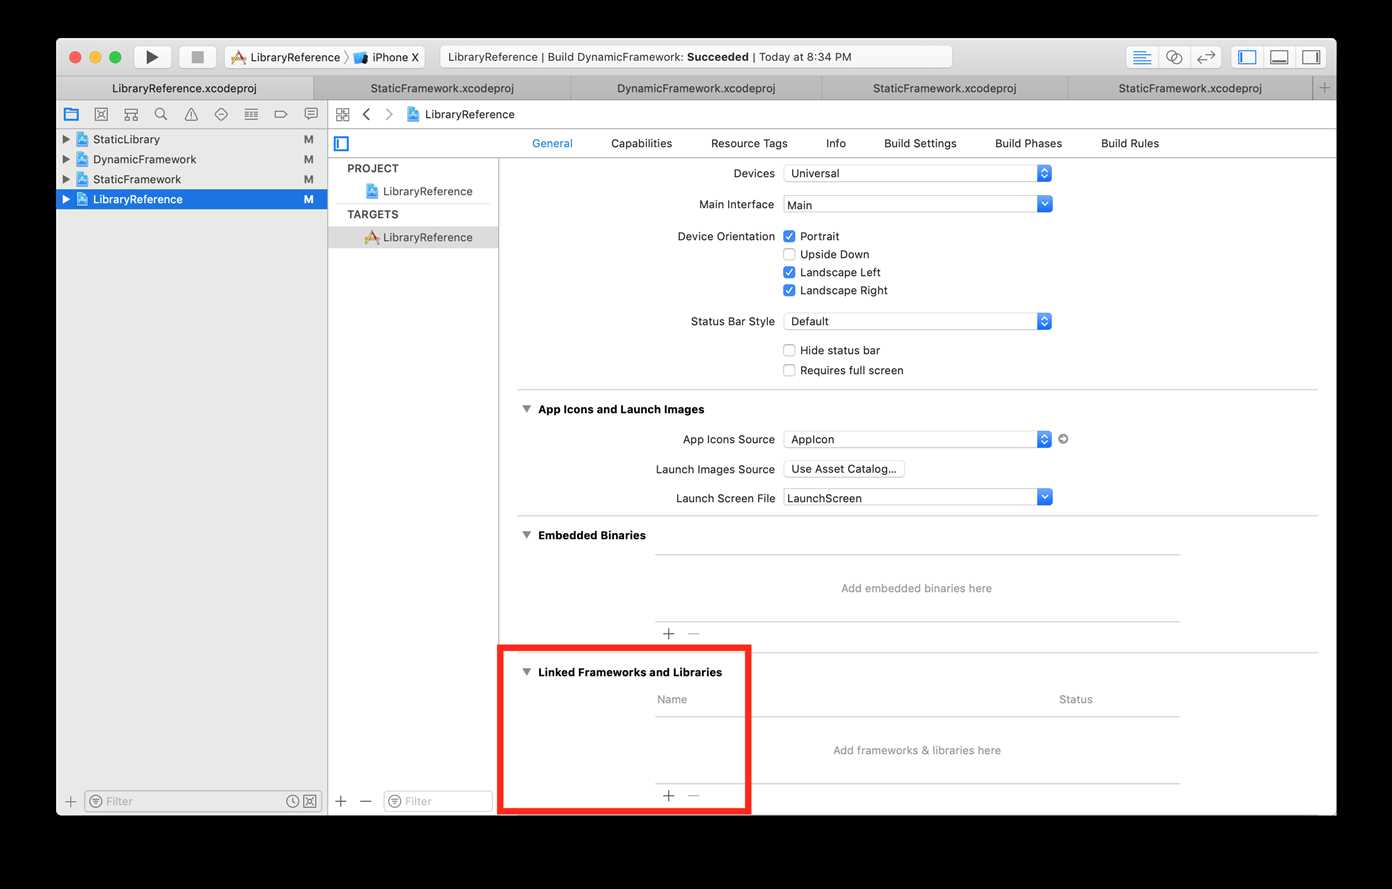
Task: Open the Breakpoint navigator
Action: coord(281,114)
